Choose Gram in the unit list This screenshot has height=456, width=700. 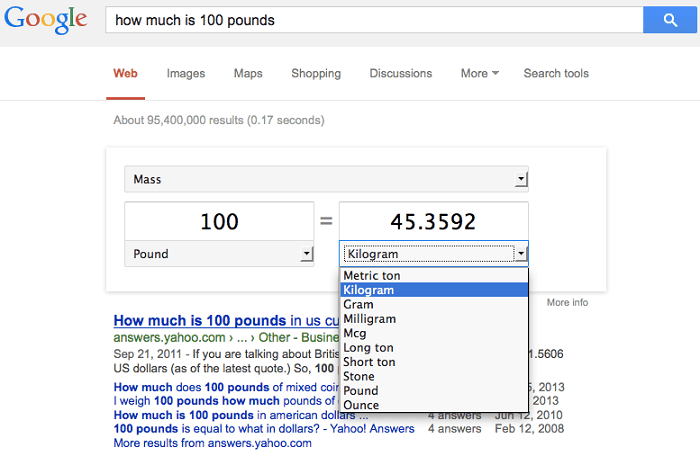pyautogui.click(x=434, y=304)
